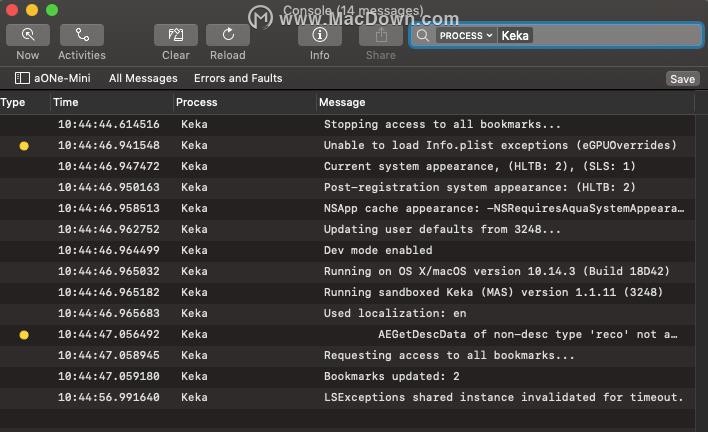Select 'LSExceptions shared instance invalidated' message

point(503,397)
